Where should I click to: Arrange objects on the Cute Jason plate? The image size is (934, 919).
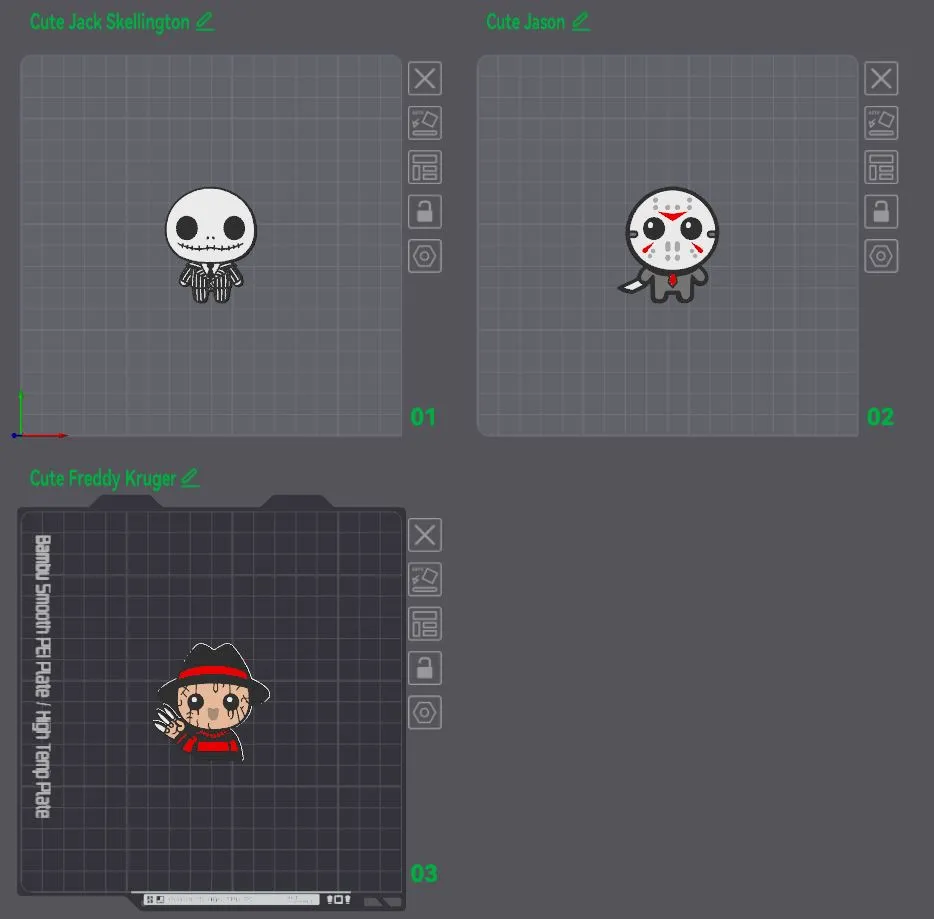click(x=880, y=167)
